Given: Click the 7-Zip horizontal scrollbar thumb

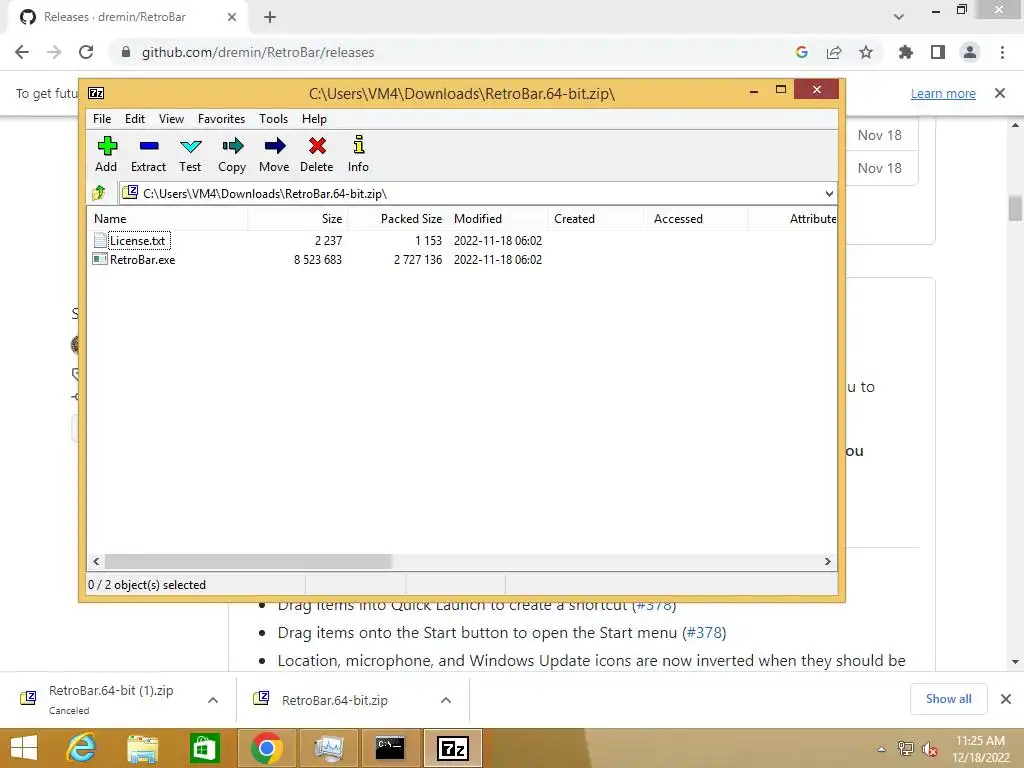Looking at the screenshot, I should tap(248, 562).
